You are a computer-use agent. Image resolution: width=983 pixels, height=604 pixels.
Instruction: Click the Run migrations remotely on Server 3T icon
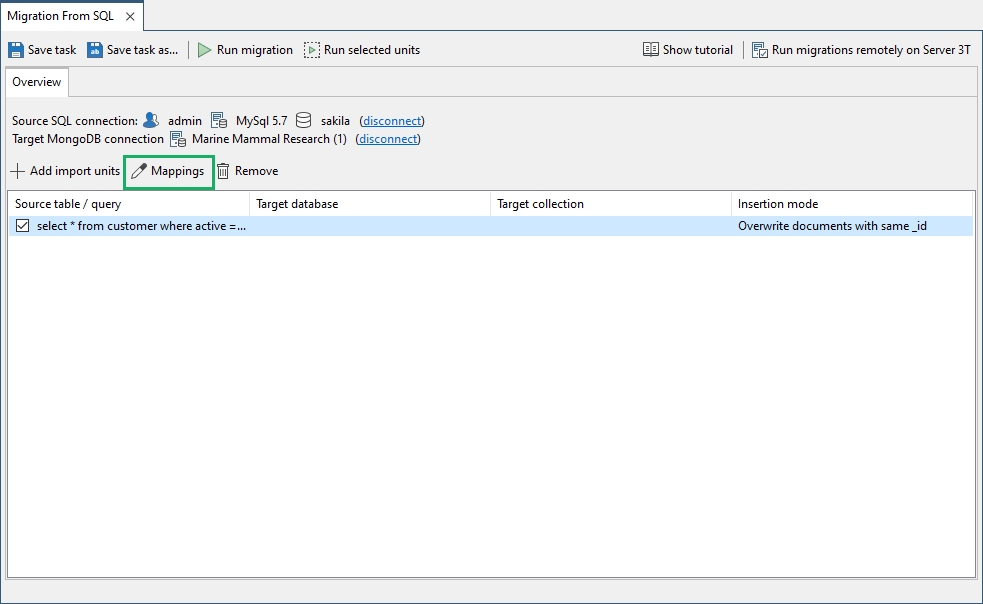click(760, 50)
